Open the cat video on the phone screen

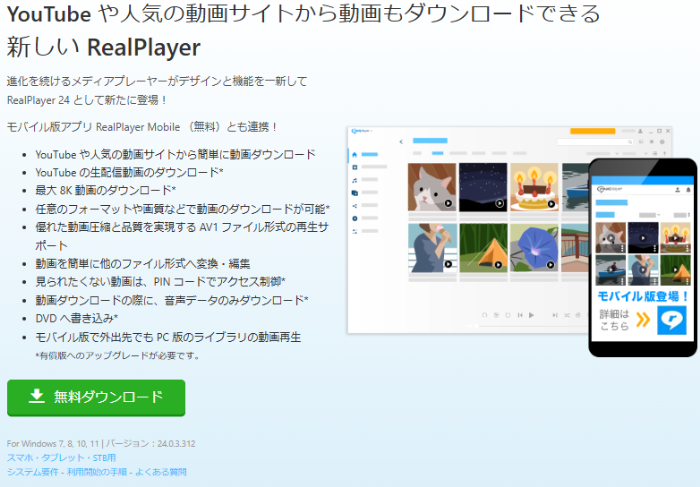pos(611,237)
